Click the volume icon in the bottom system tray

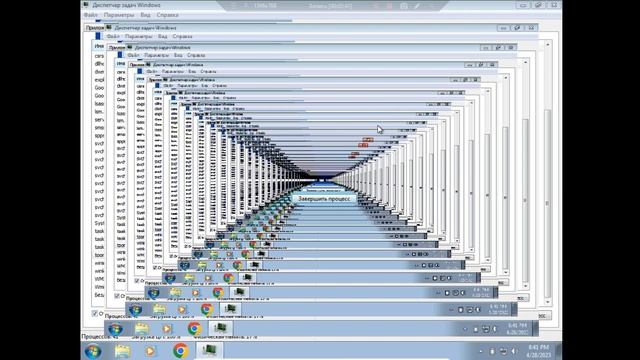514,351
